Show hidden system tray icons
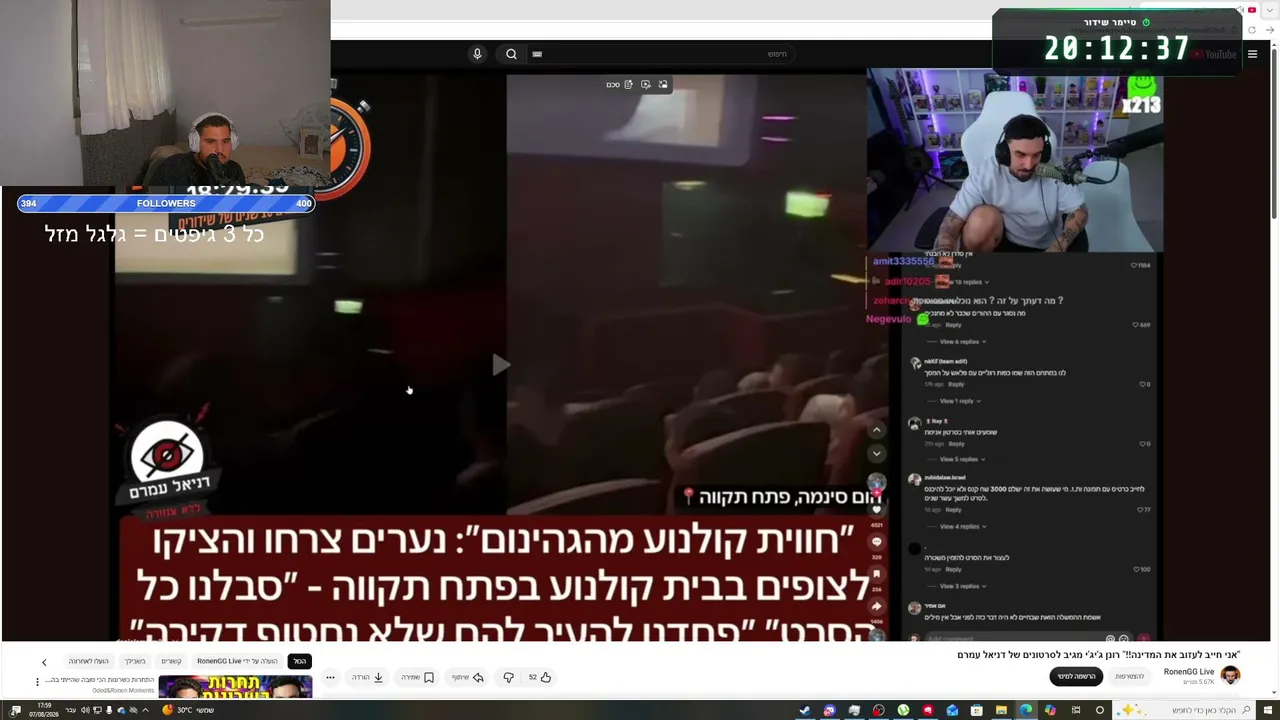 [145, 710]
